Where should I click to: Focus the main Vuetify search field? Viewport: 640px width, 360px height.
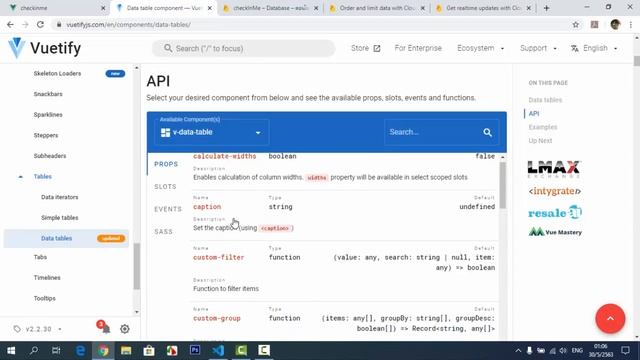pyautogui.click(x=244, y=48)
